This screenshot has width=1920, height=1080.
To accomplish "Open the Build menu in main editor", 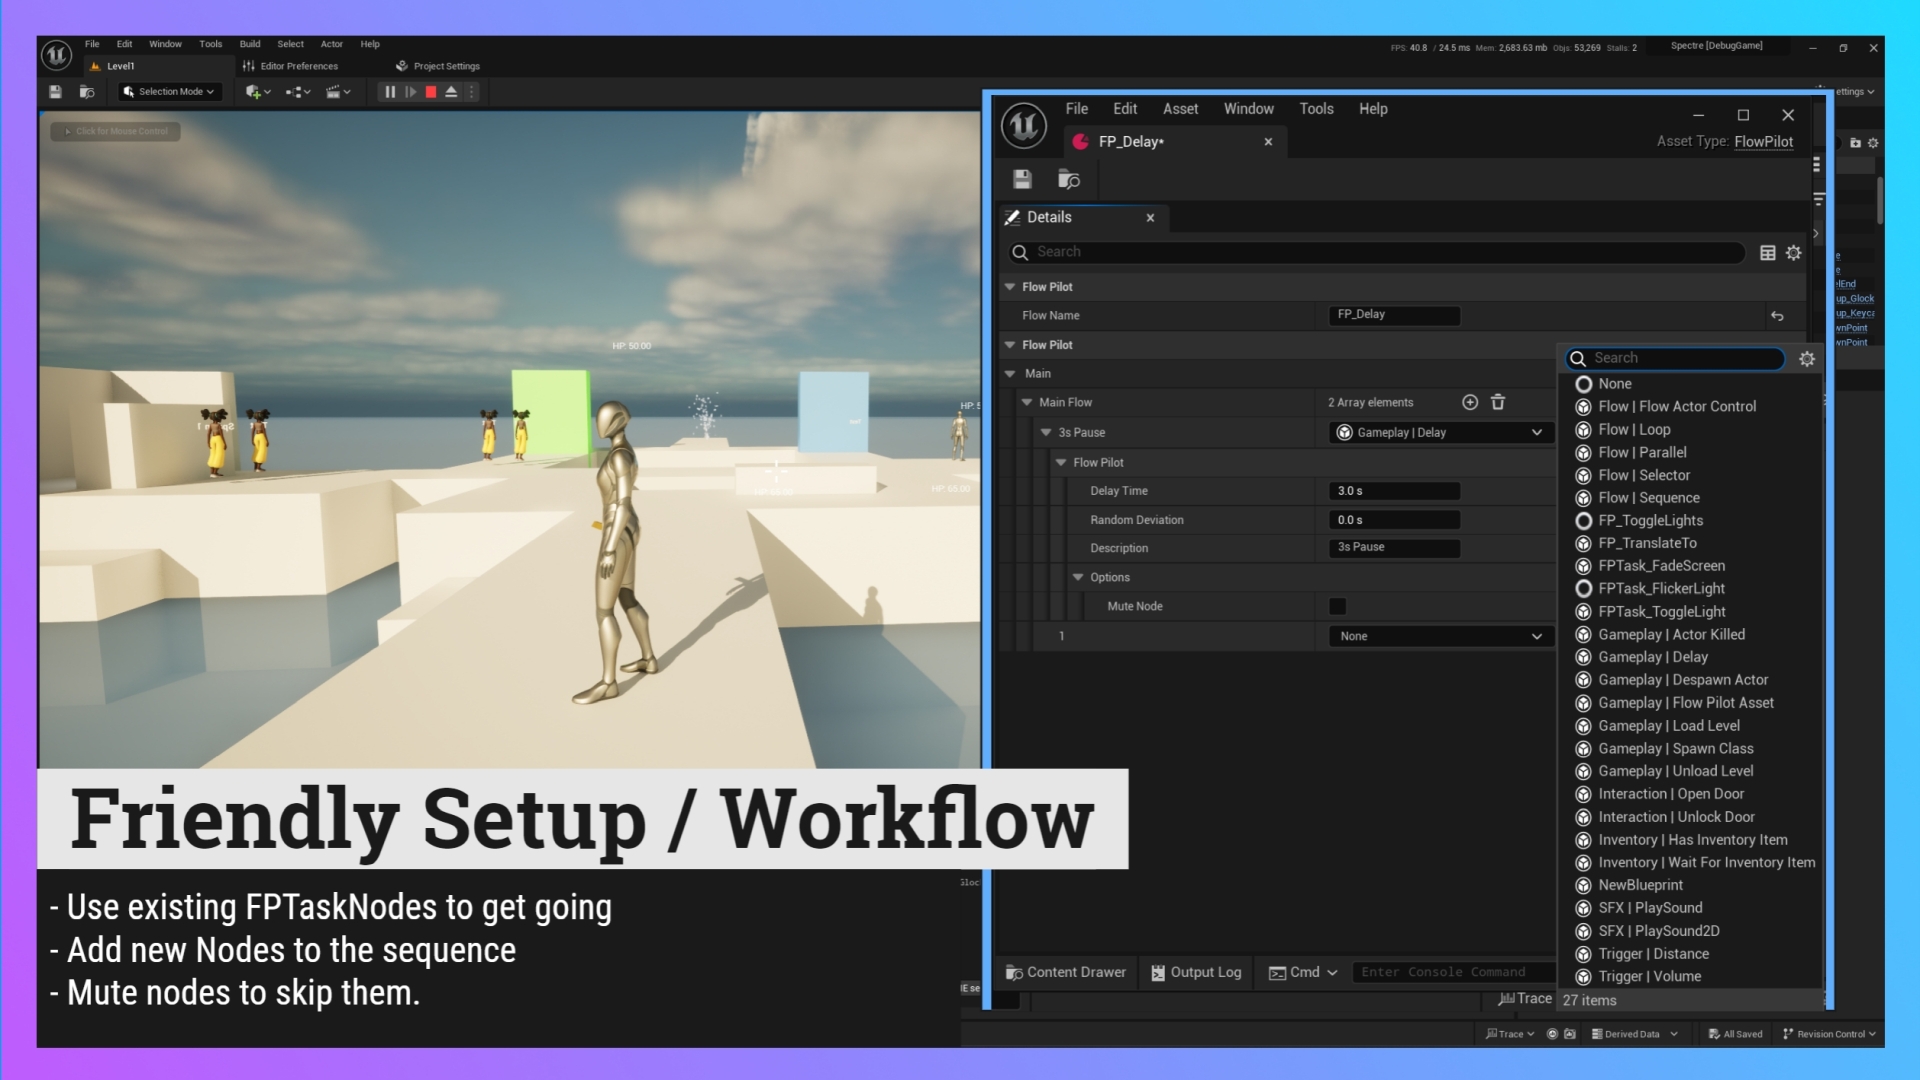I will [x=250, y=44].
